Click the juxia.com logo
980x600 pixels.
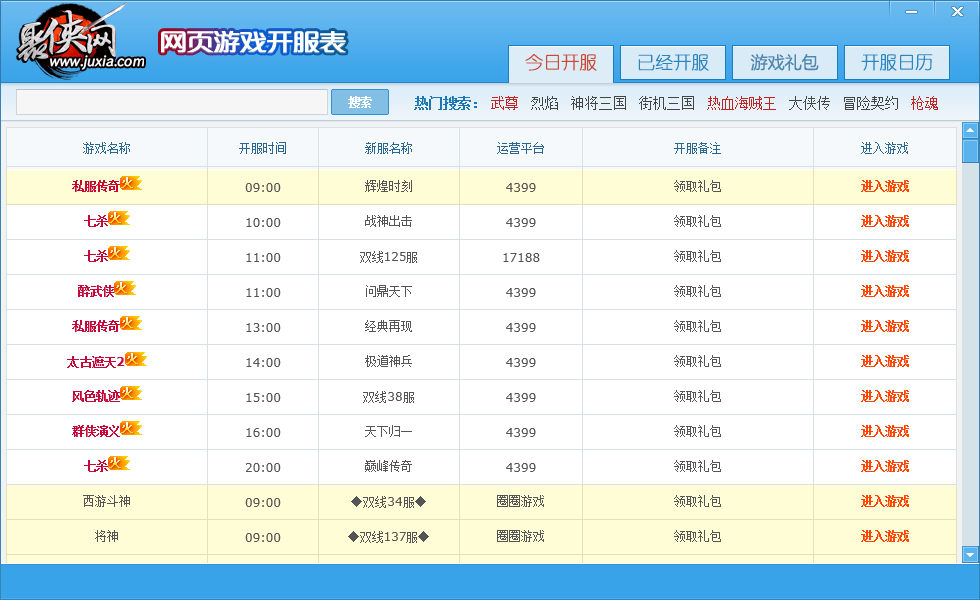pos(80,41)
